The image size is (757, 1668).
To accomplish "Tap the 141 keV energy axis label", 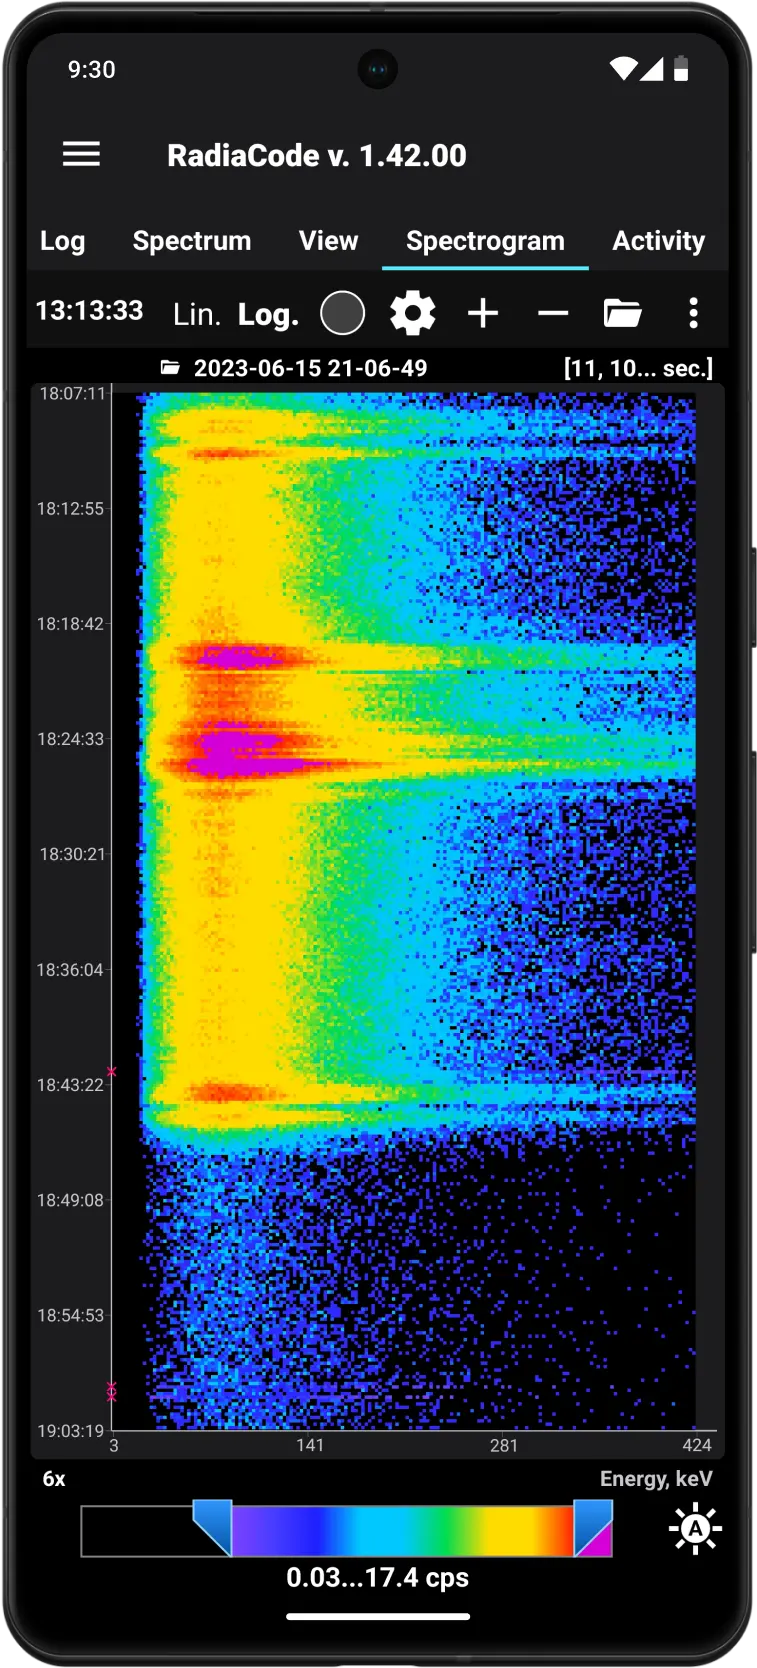I will coord(310,1445).
